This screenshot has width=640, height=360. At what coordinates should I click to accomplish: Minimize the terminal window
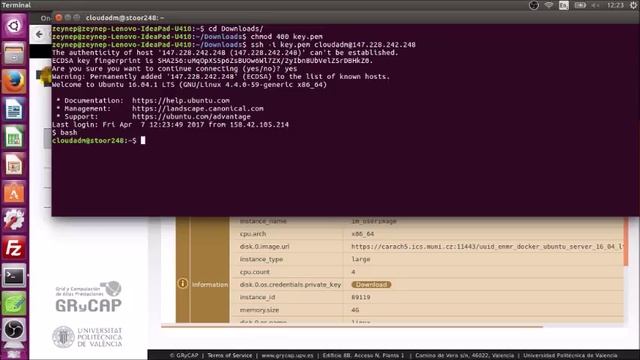67,18
